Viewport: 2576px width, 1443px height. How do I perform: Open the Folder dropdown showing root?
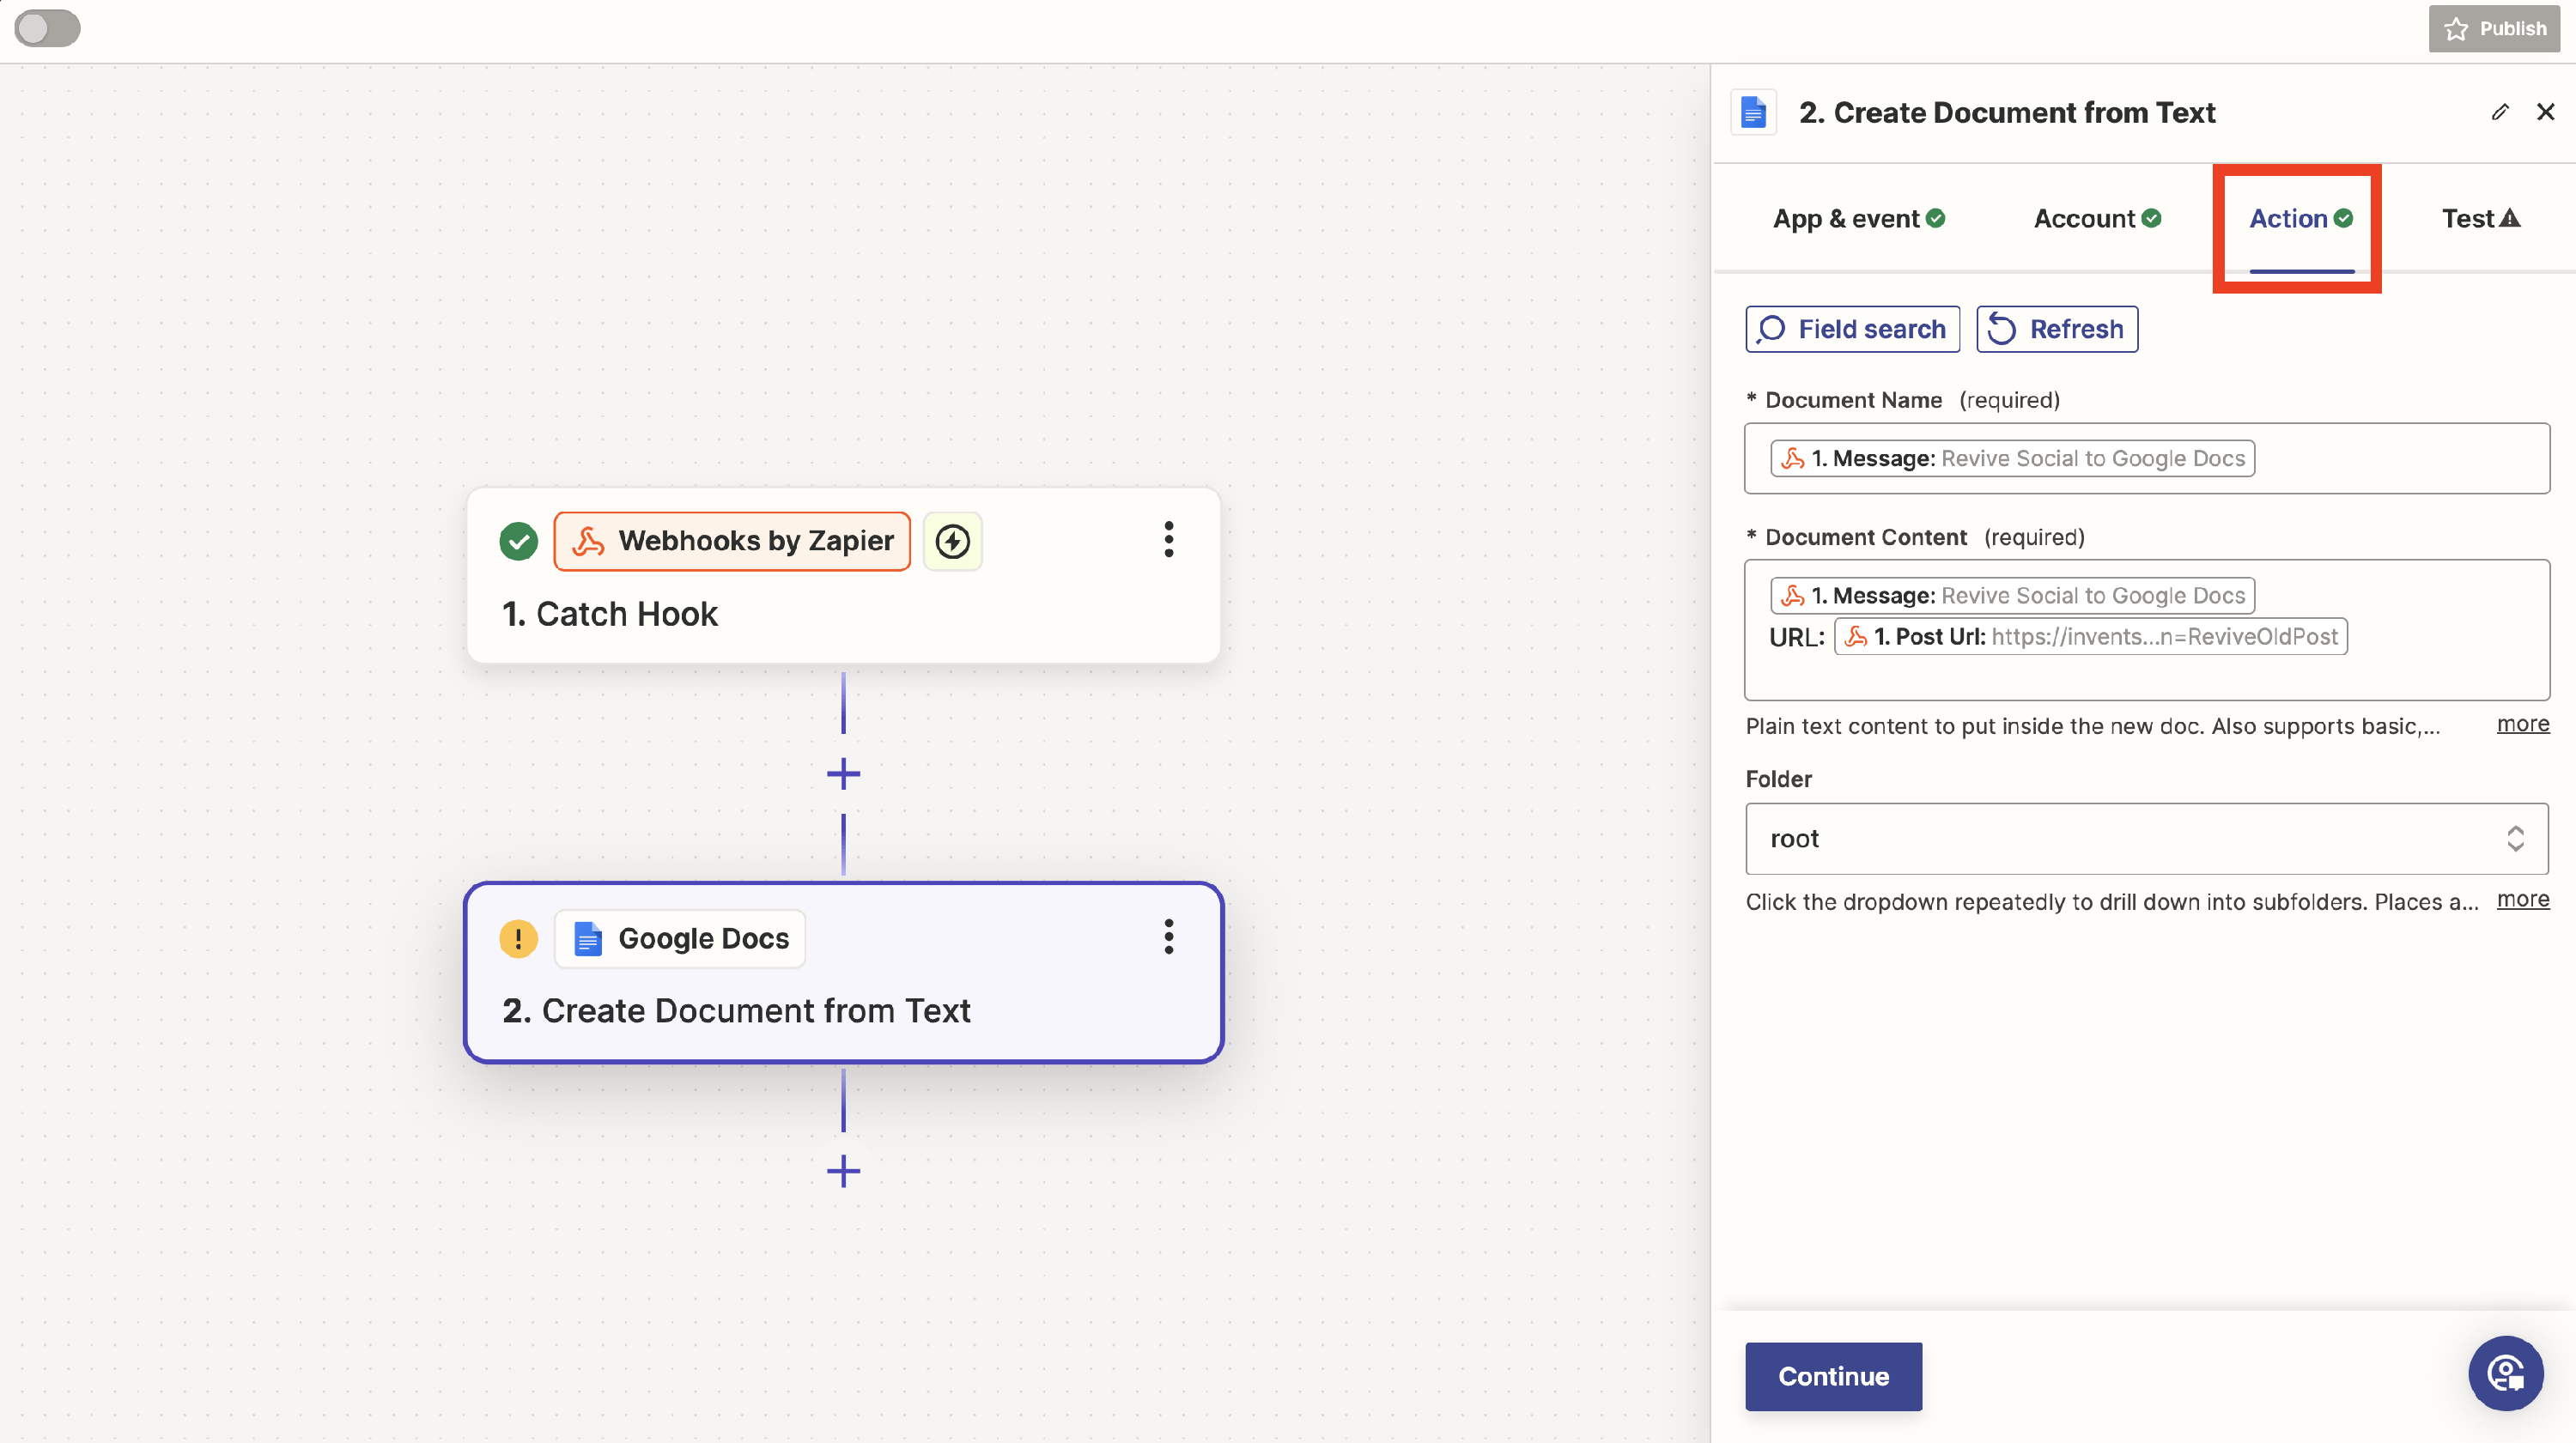pos(2146,838)
